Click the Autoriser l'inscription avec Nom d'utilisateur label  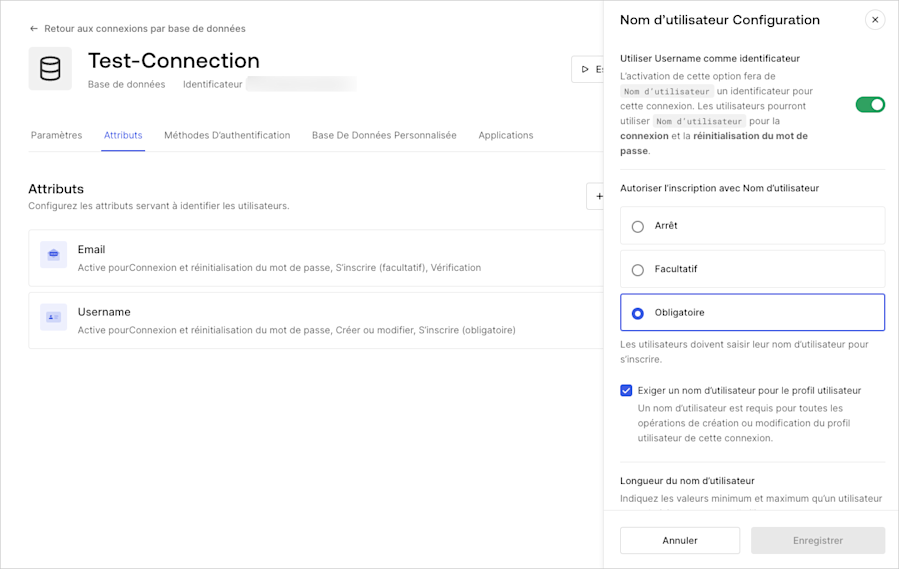pos(720,188)
